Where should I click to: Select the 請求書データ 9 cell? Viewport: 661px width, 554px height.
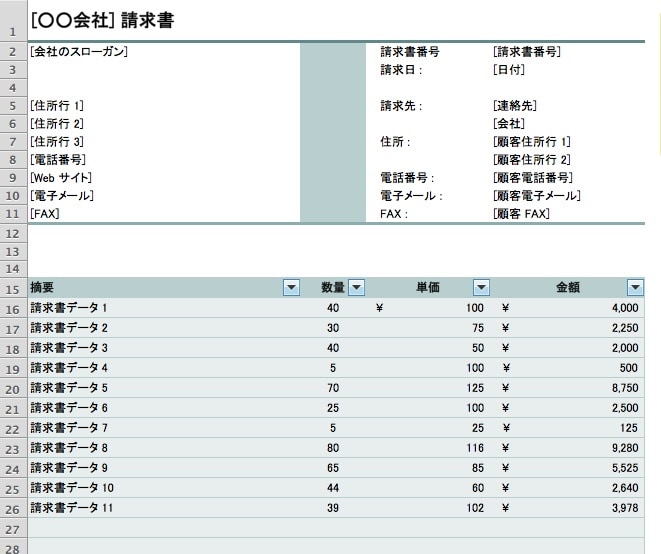click(69, 468)
